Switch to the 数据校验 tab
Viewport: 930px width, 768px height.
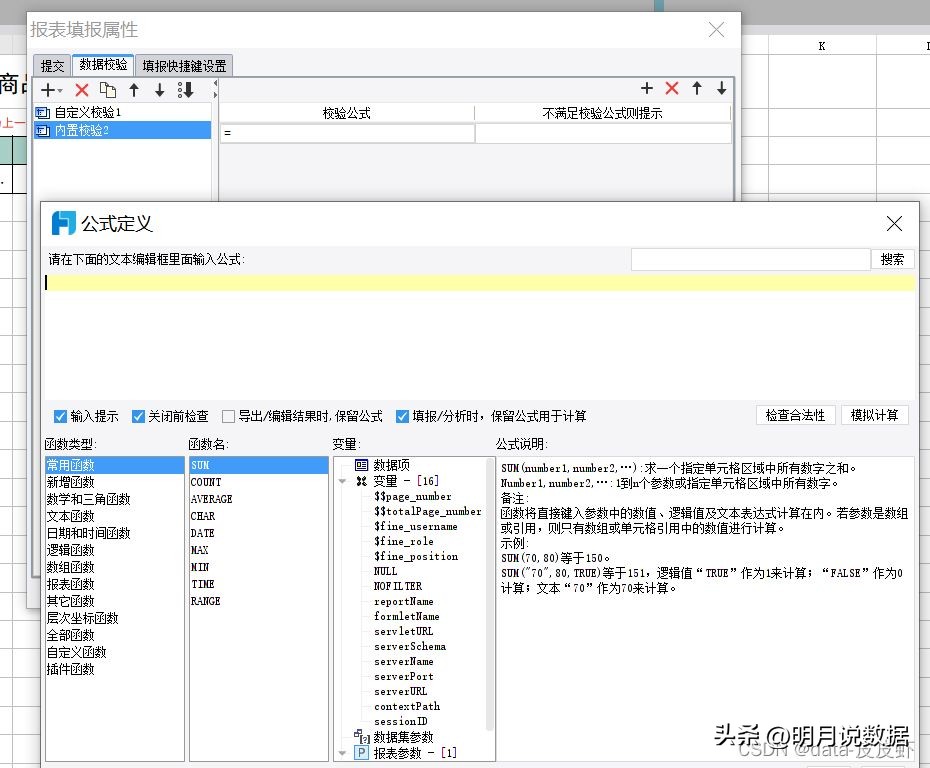[x=103, y=64]
